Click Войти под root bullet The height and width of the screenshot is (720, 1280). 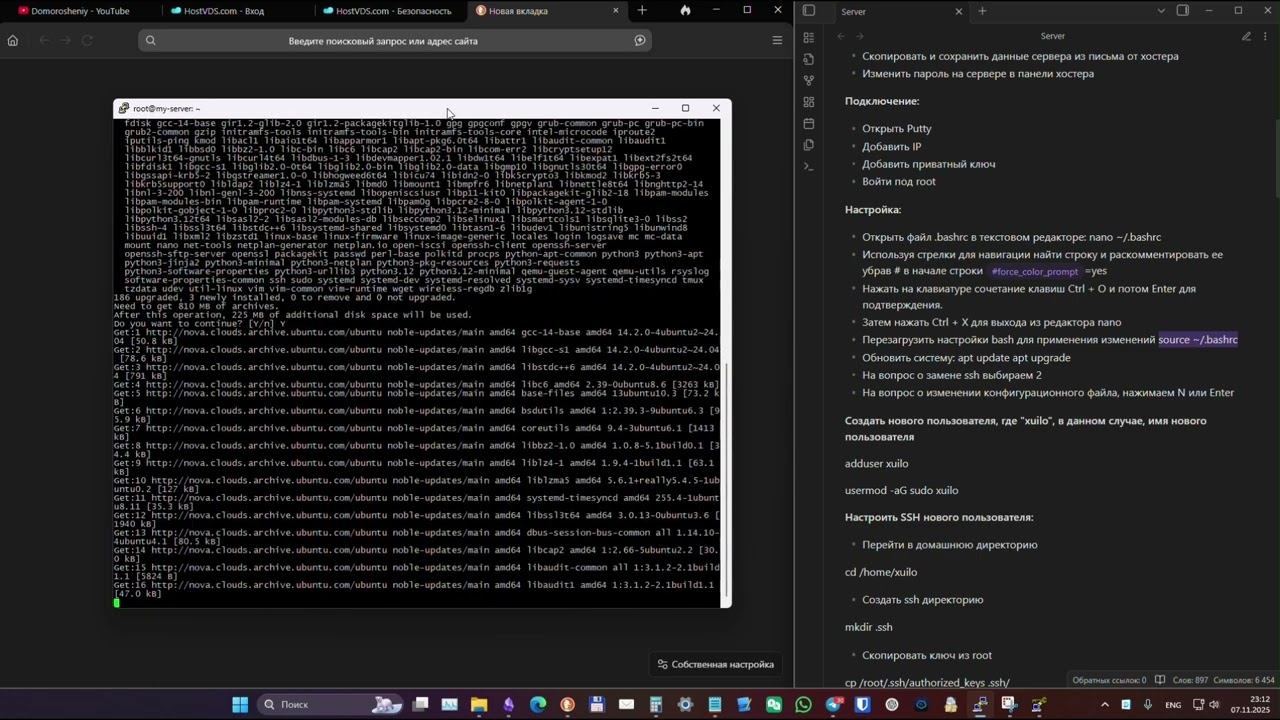click(898, 182)
